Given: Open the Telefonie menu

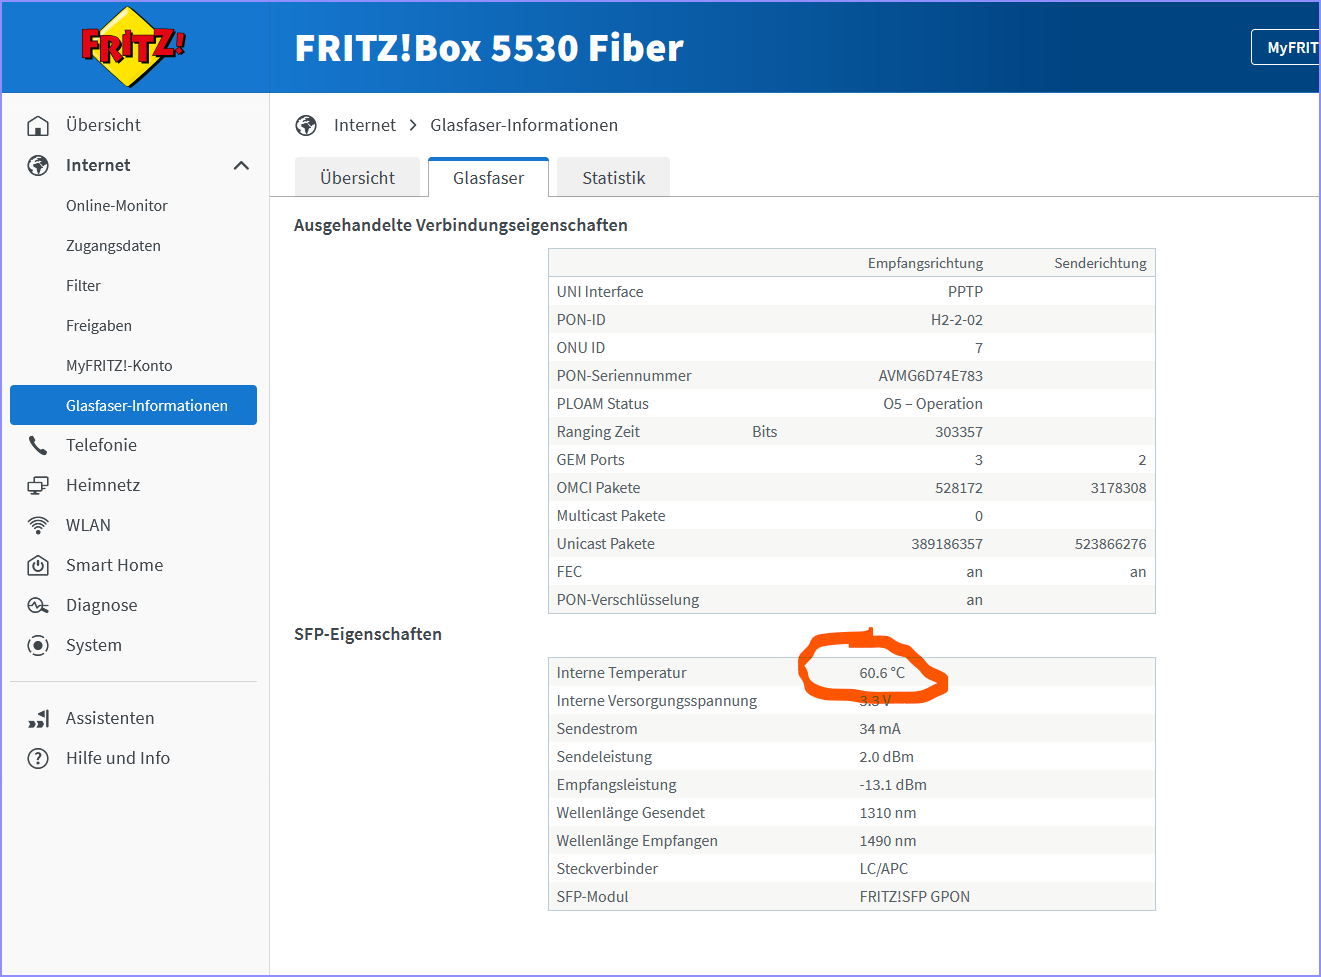Looking at the screenshot, I should tap(101, 445).
